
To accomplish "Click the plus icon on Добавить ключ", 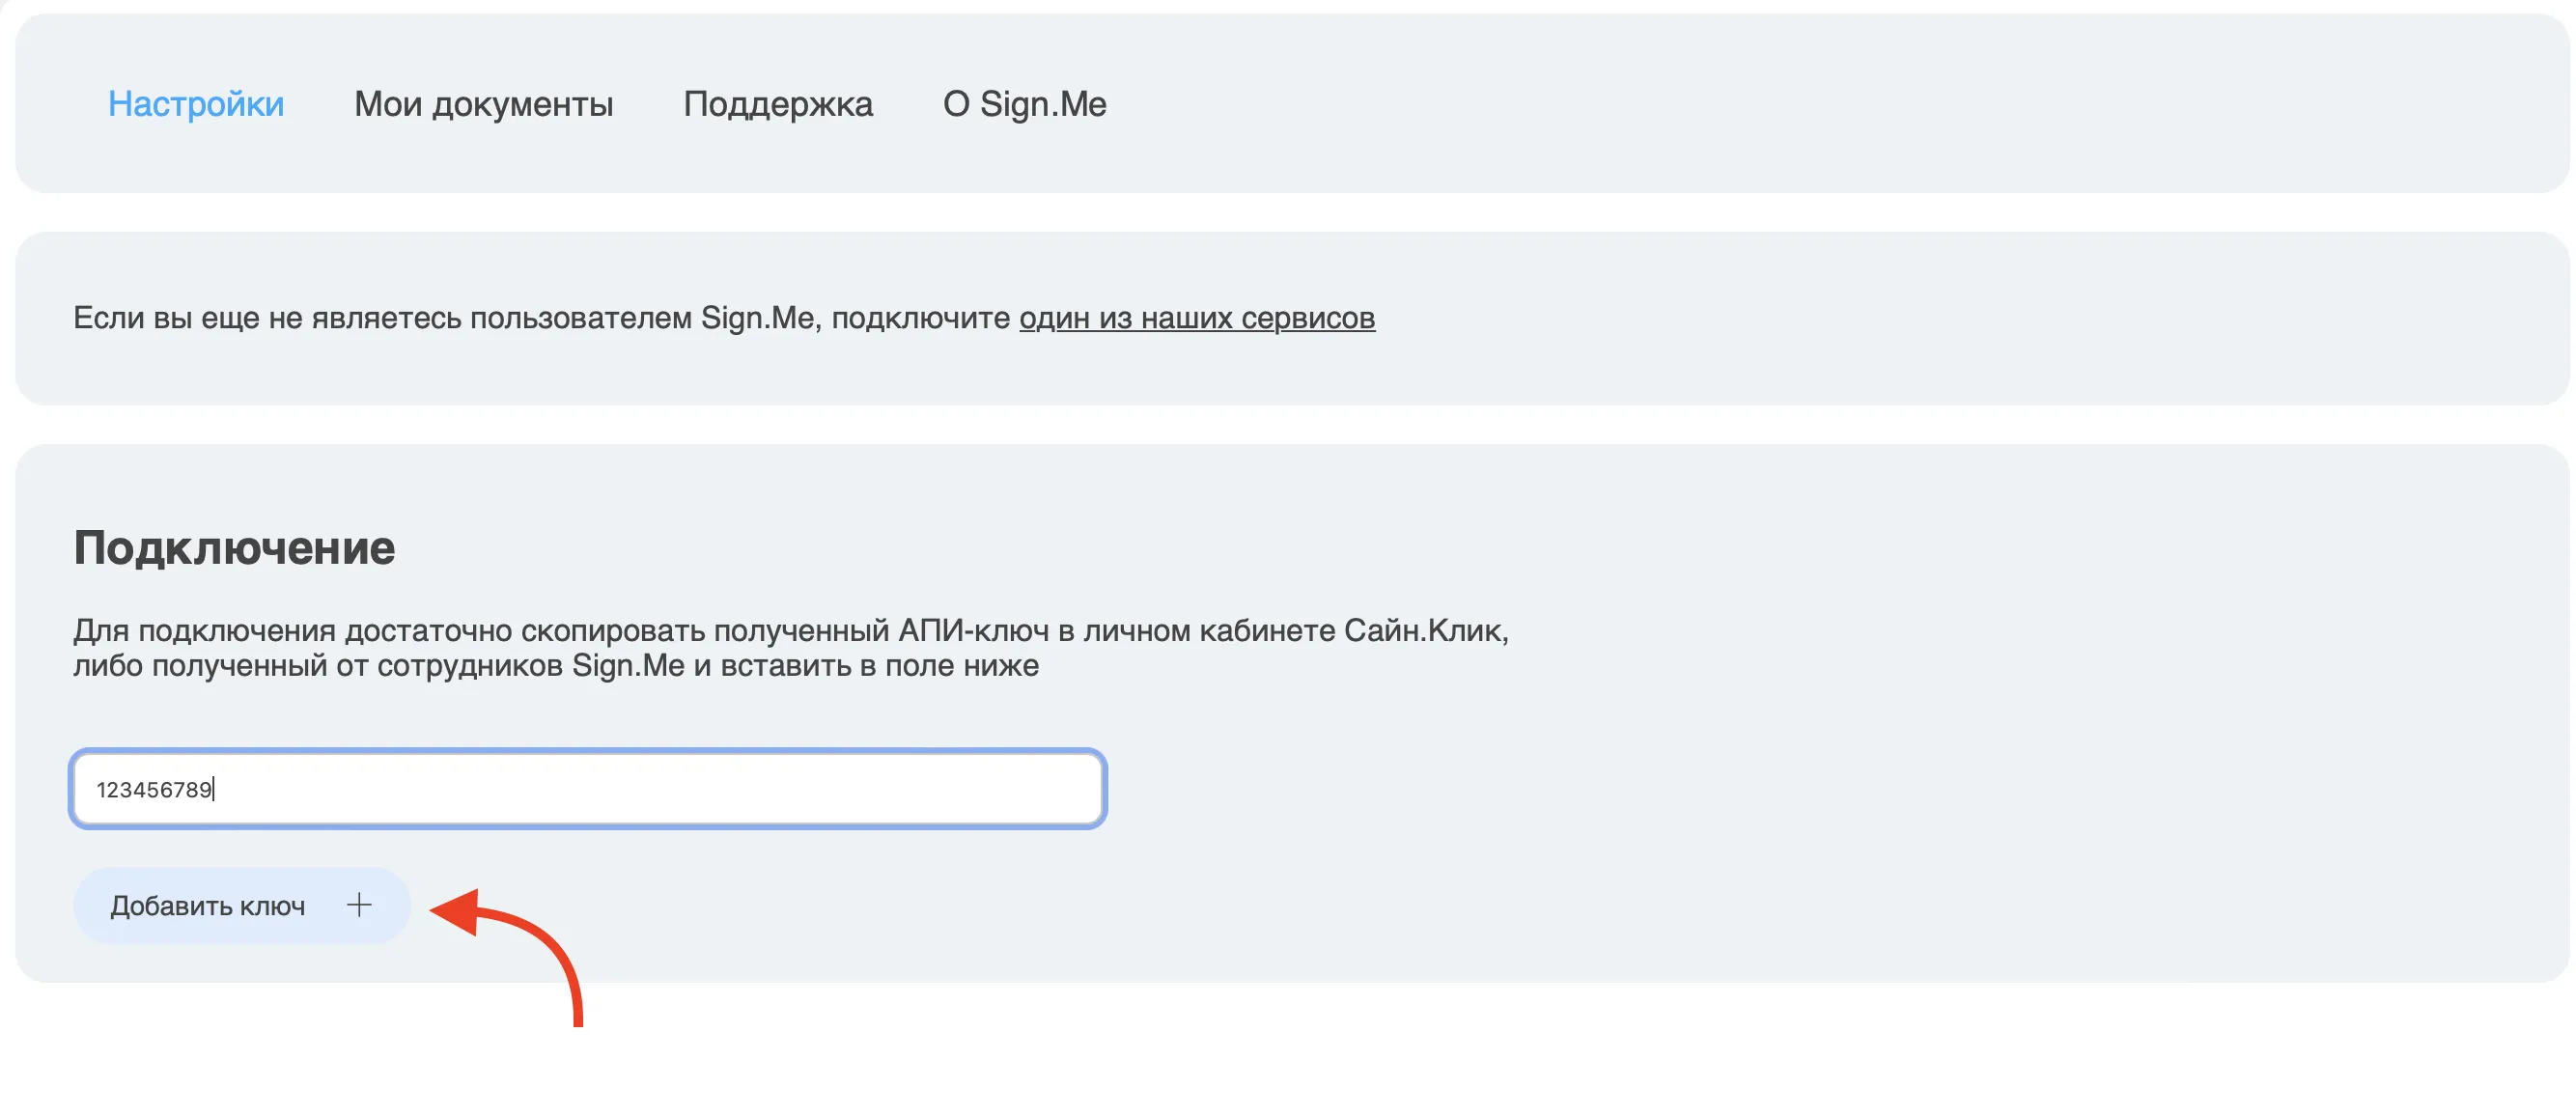I will 359,905.
